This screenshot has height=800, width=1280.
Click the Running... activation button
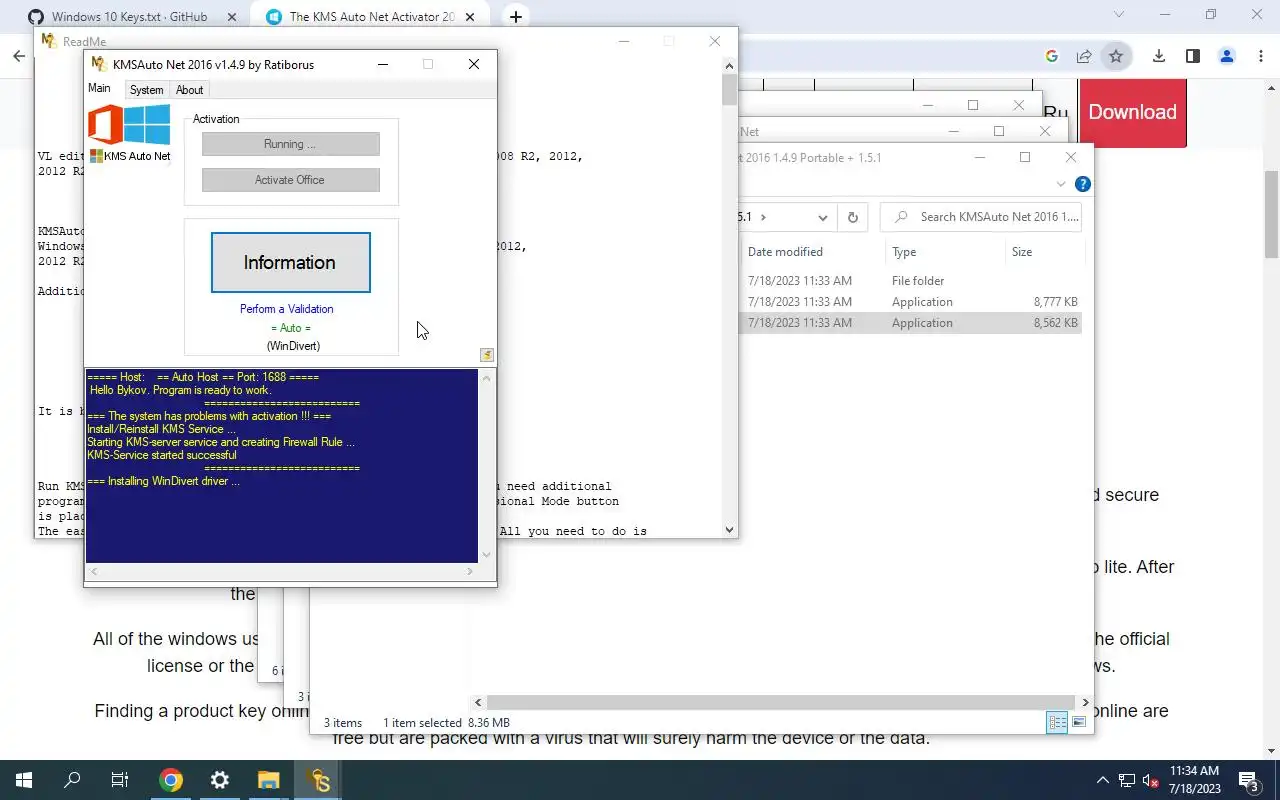pyautogui.click(x=290, y=144)
